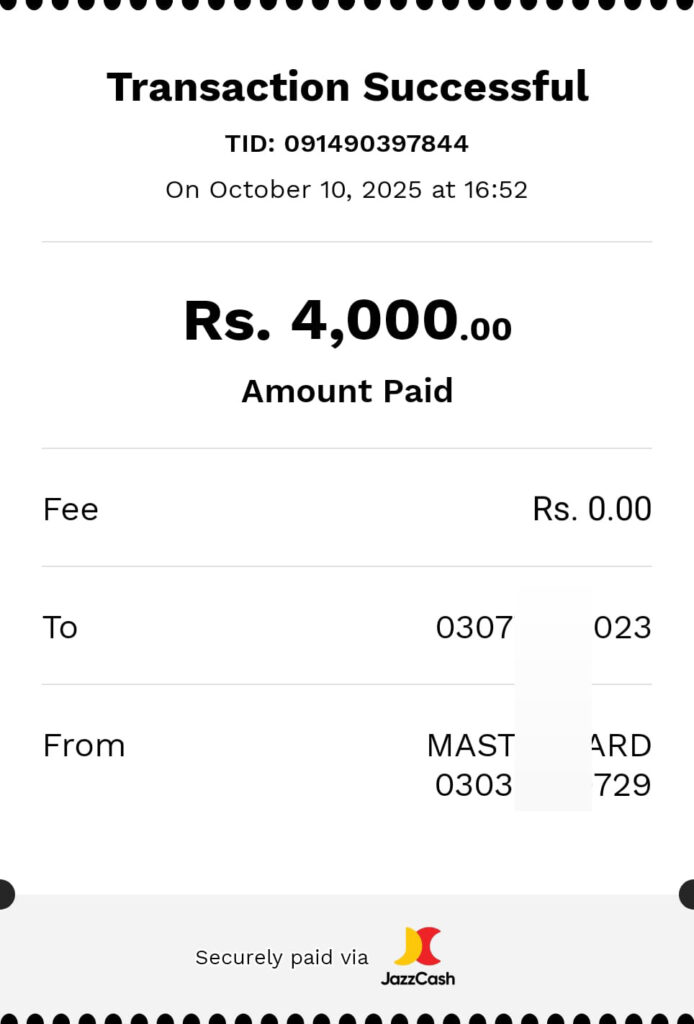This screenshot has height=1024, width=694.
Task: Click the To row label
Action: pyautogui.click(x=60, y=628)
